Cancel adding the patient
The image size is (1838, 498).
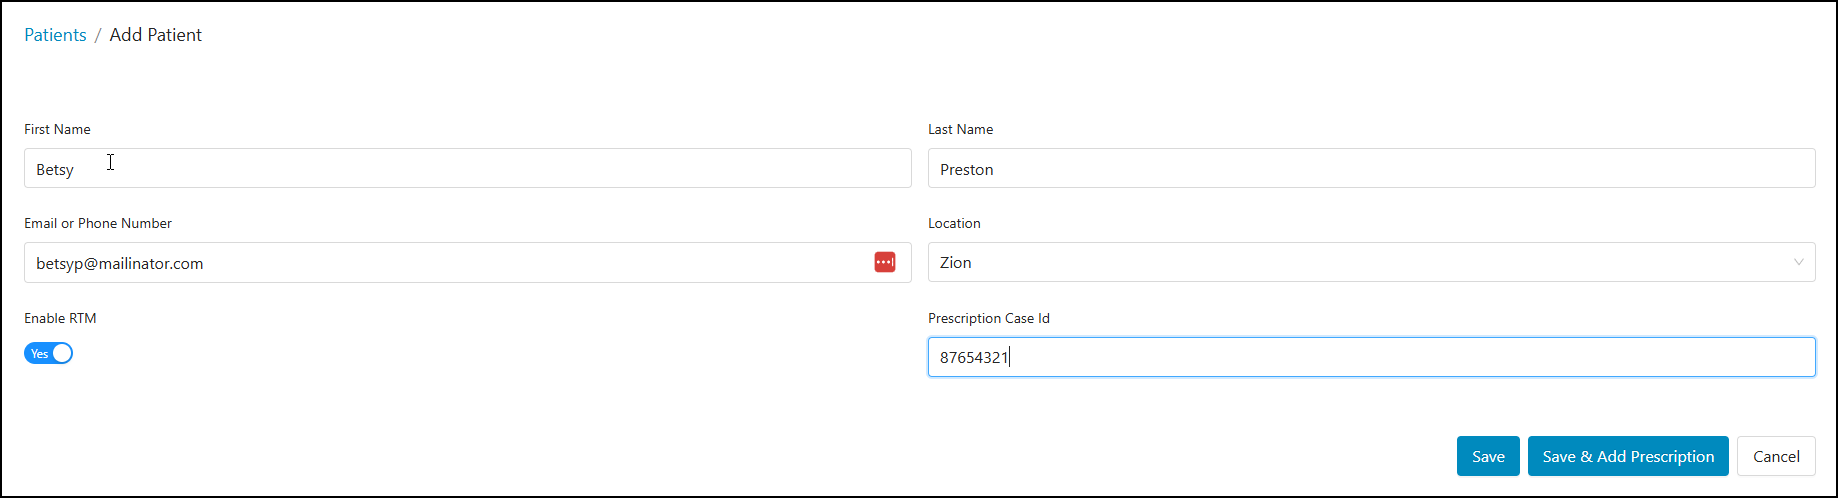[x=1775, y=456]
